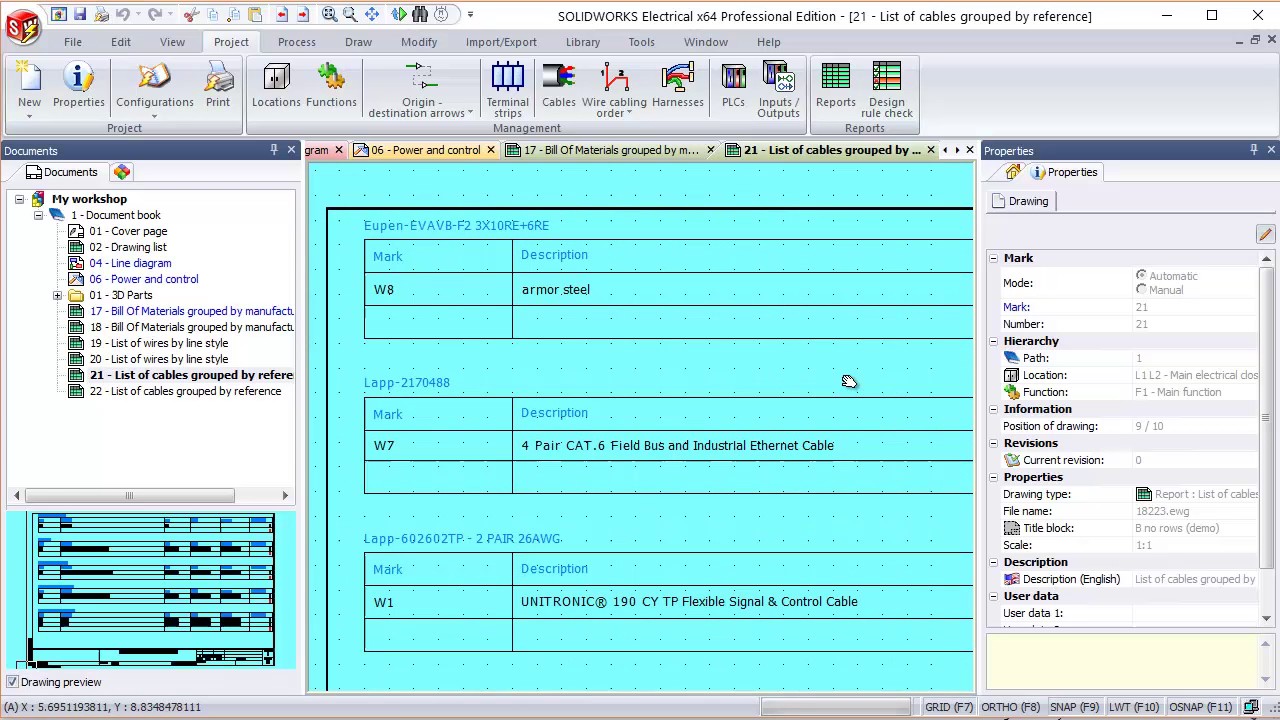Click the Pan move arrows icon

[x=372, y=15]
